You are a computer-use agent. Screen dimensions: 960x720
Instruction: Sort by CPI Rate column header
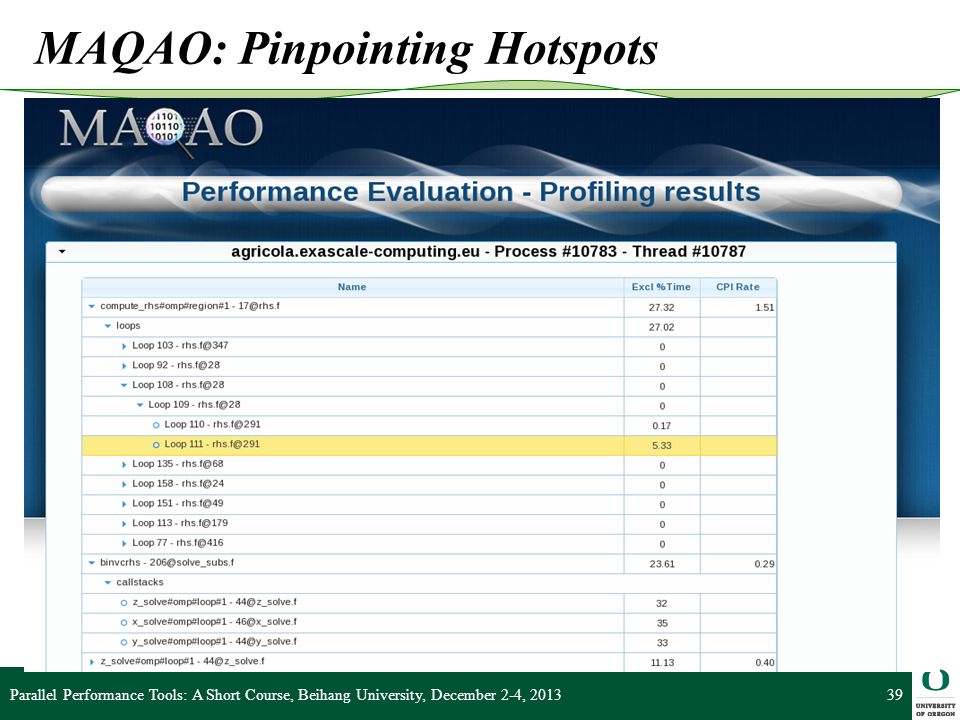tap(738, 287)
